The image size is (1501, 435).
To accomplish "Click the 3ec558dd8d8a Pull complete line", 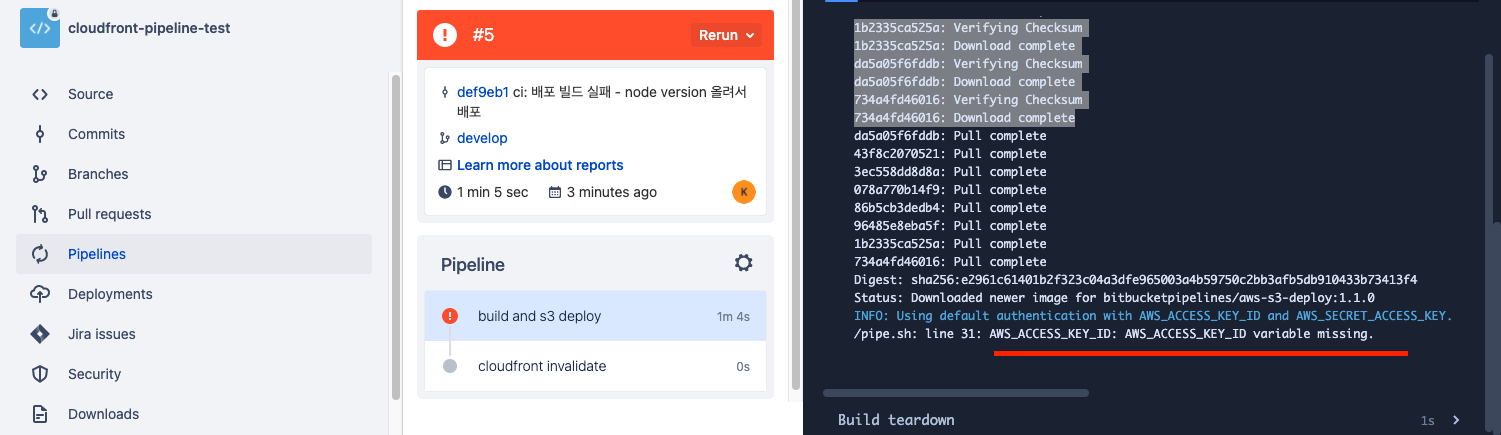I will [950, 172].
